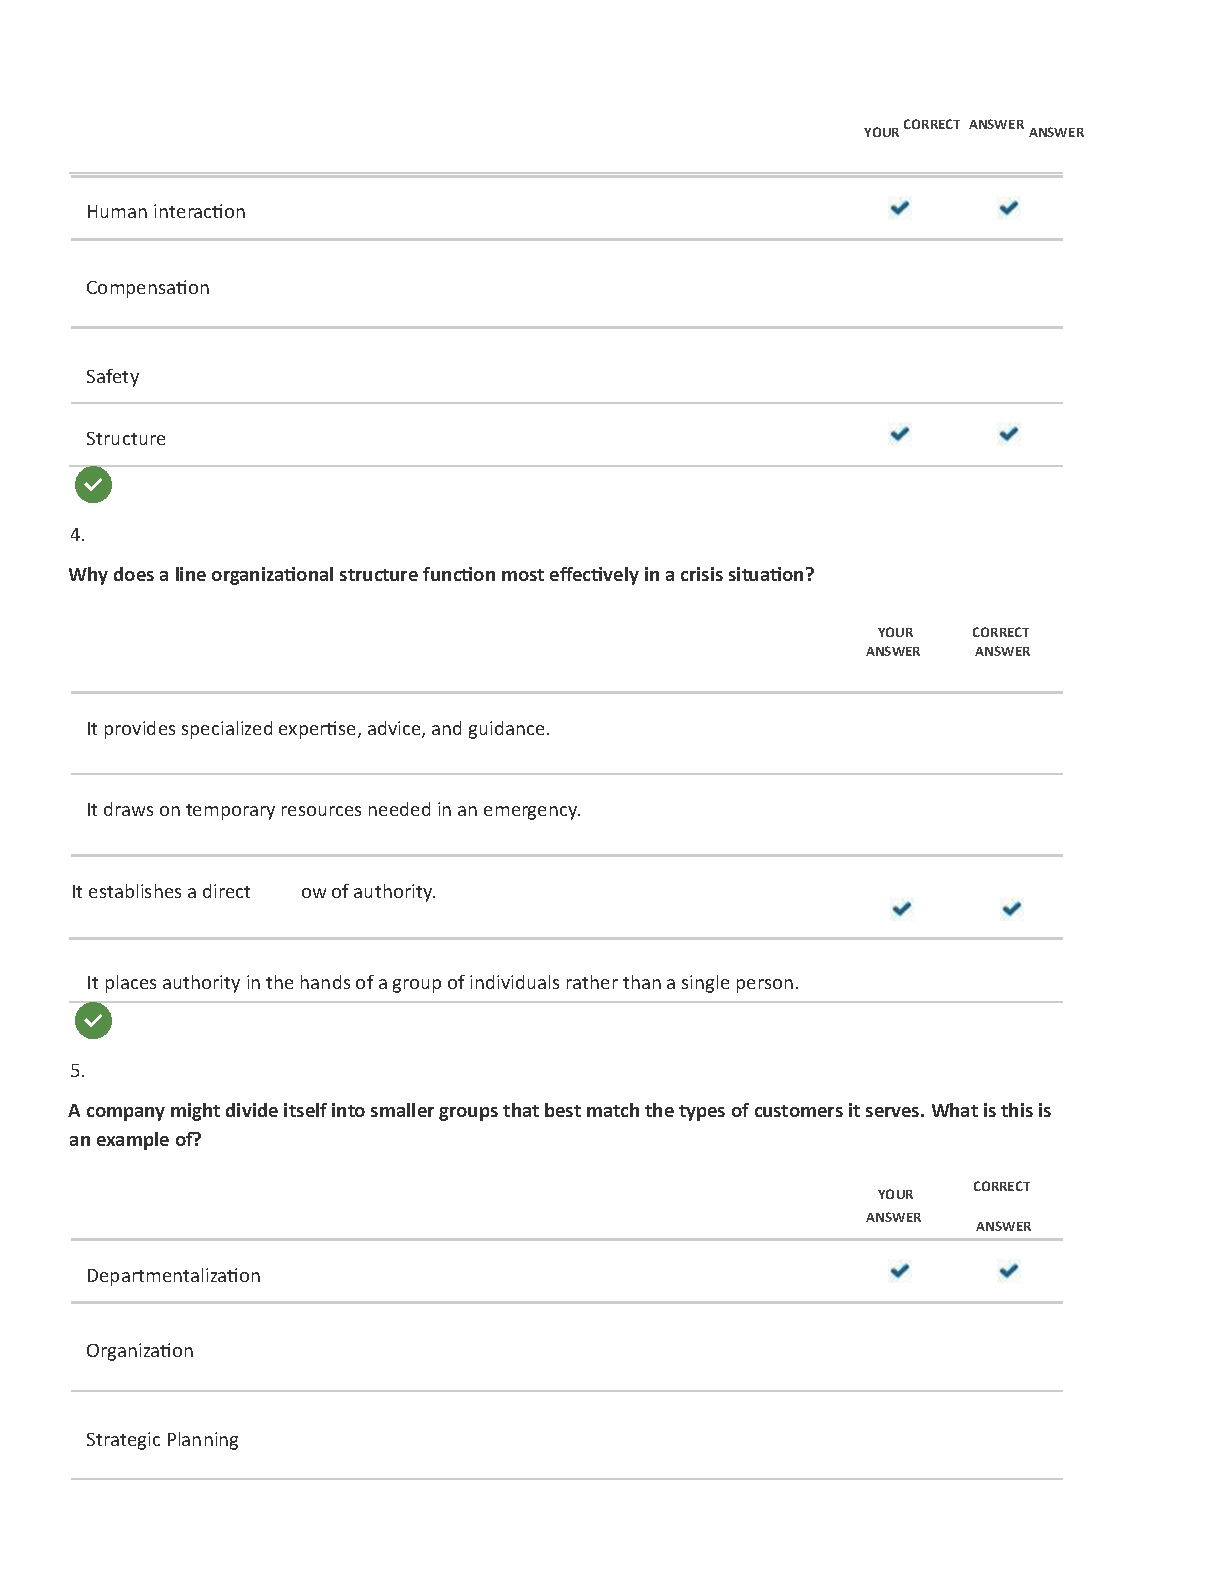Click the Correct Answer checkmark for Human interaction
Screen dimensions: 1224x1584
tap(1009, 208)
